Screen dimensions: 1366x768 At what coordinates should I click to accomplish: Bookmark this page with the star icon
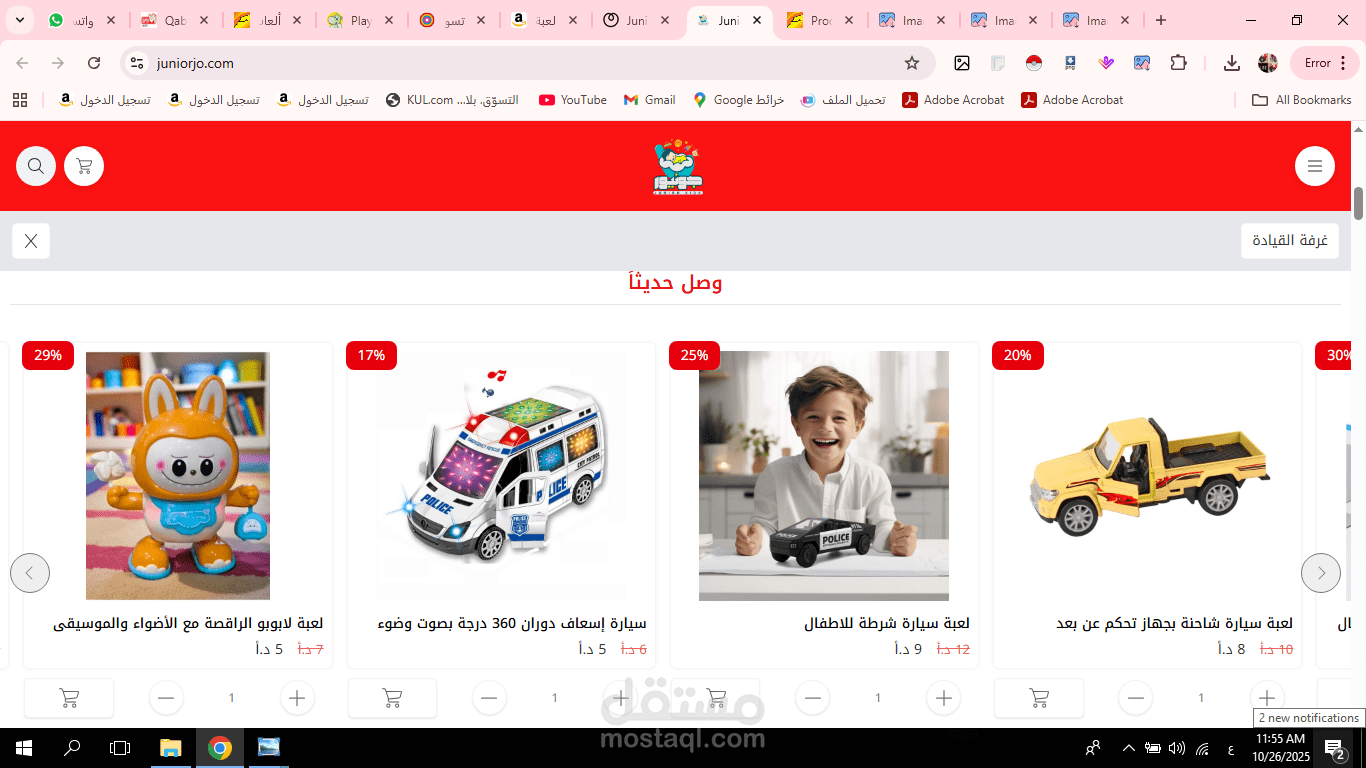[912, 63]
